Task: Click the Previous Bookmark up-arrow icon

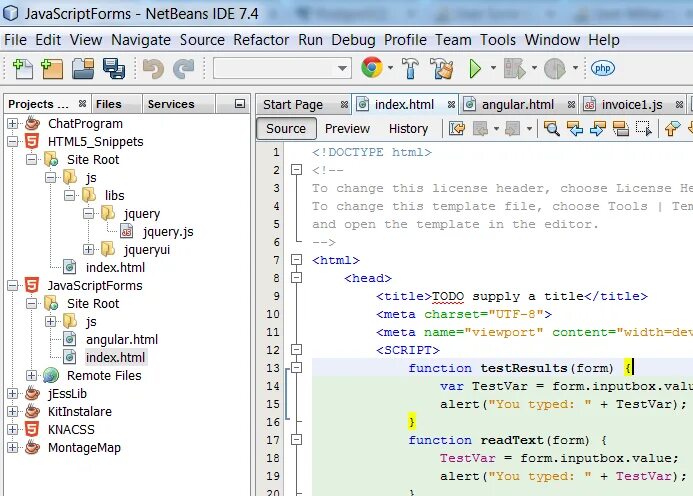Action: [x=672, y=129]
